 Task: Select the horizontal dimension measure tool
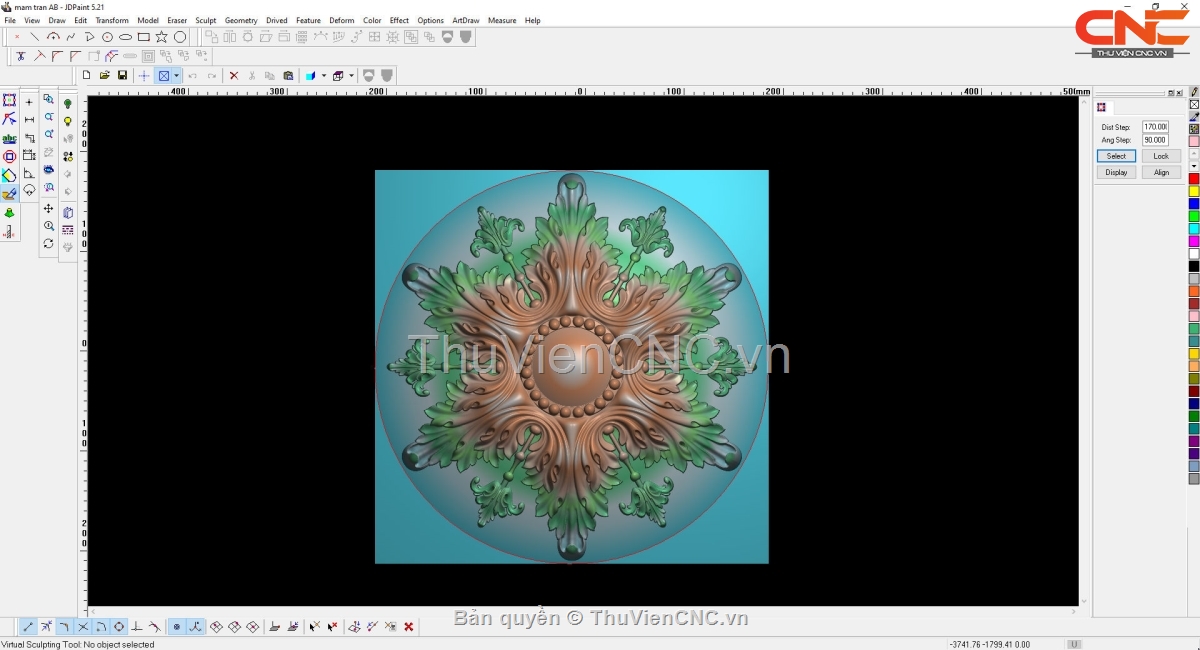[29, 120]
